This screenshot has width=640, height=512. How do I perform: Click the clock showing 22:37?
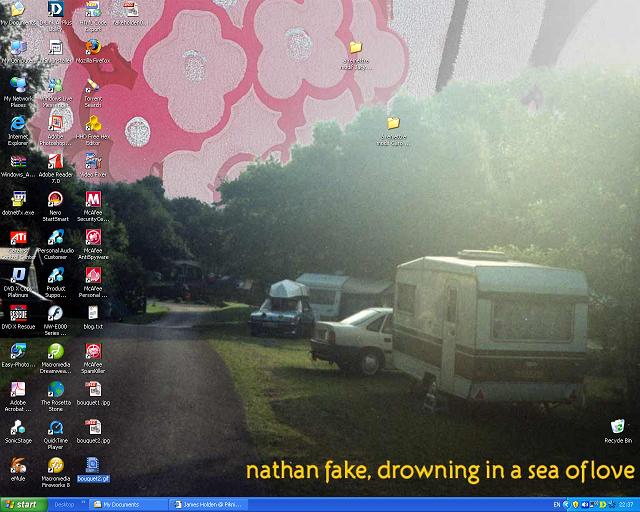click(x=626, y=505)
